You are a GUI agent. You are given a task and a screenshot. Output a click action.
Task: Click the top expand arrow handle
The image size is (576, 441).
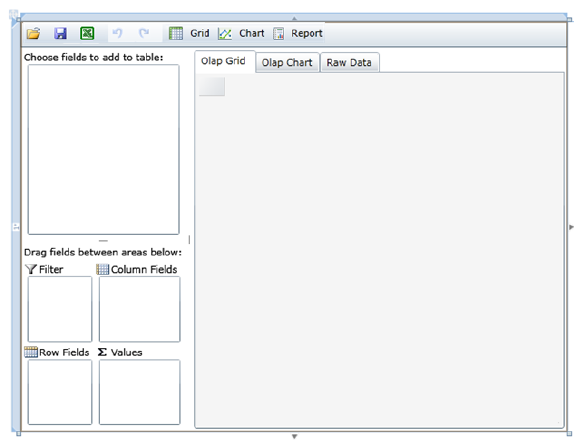[x=294, y=18]
